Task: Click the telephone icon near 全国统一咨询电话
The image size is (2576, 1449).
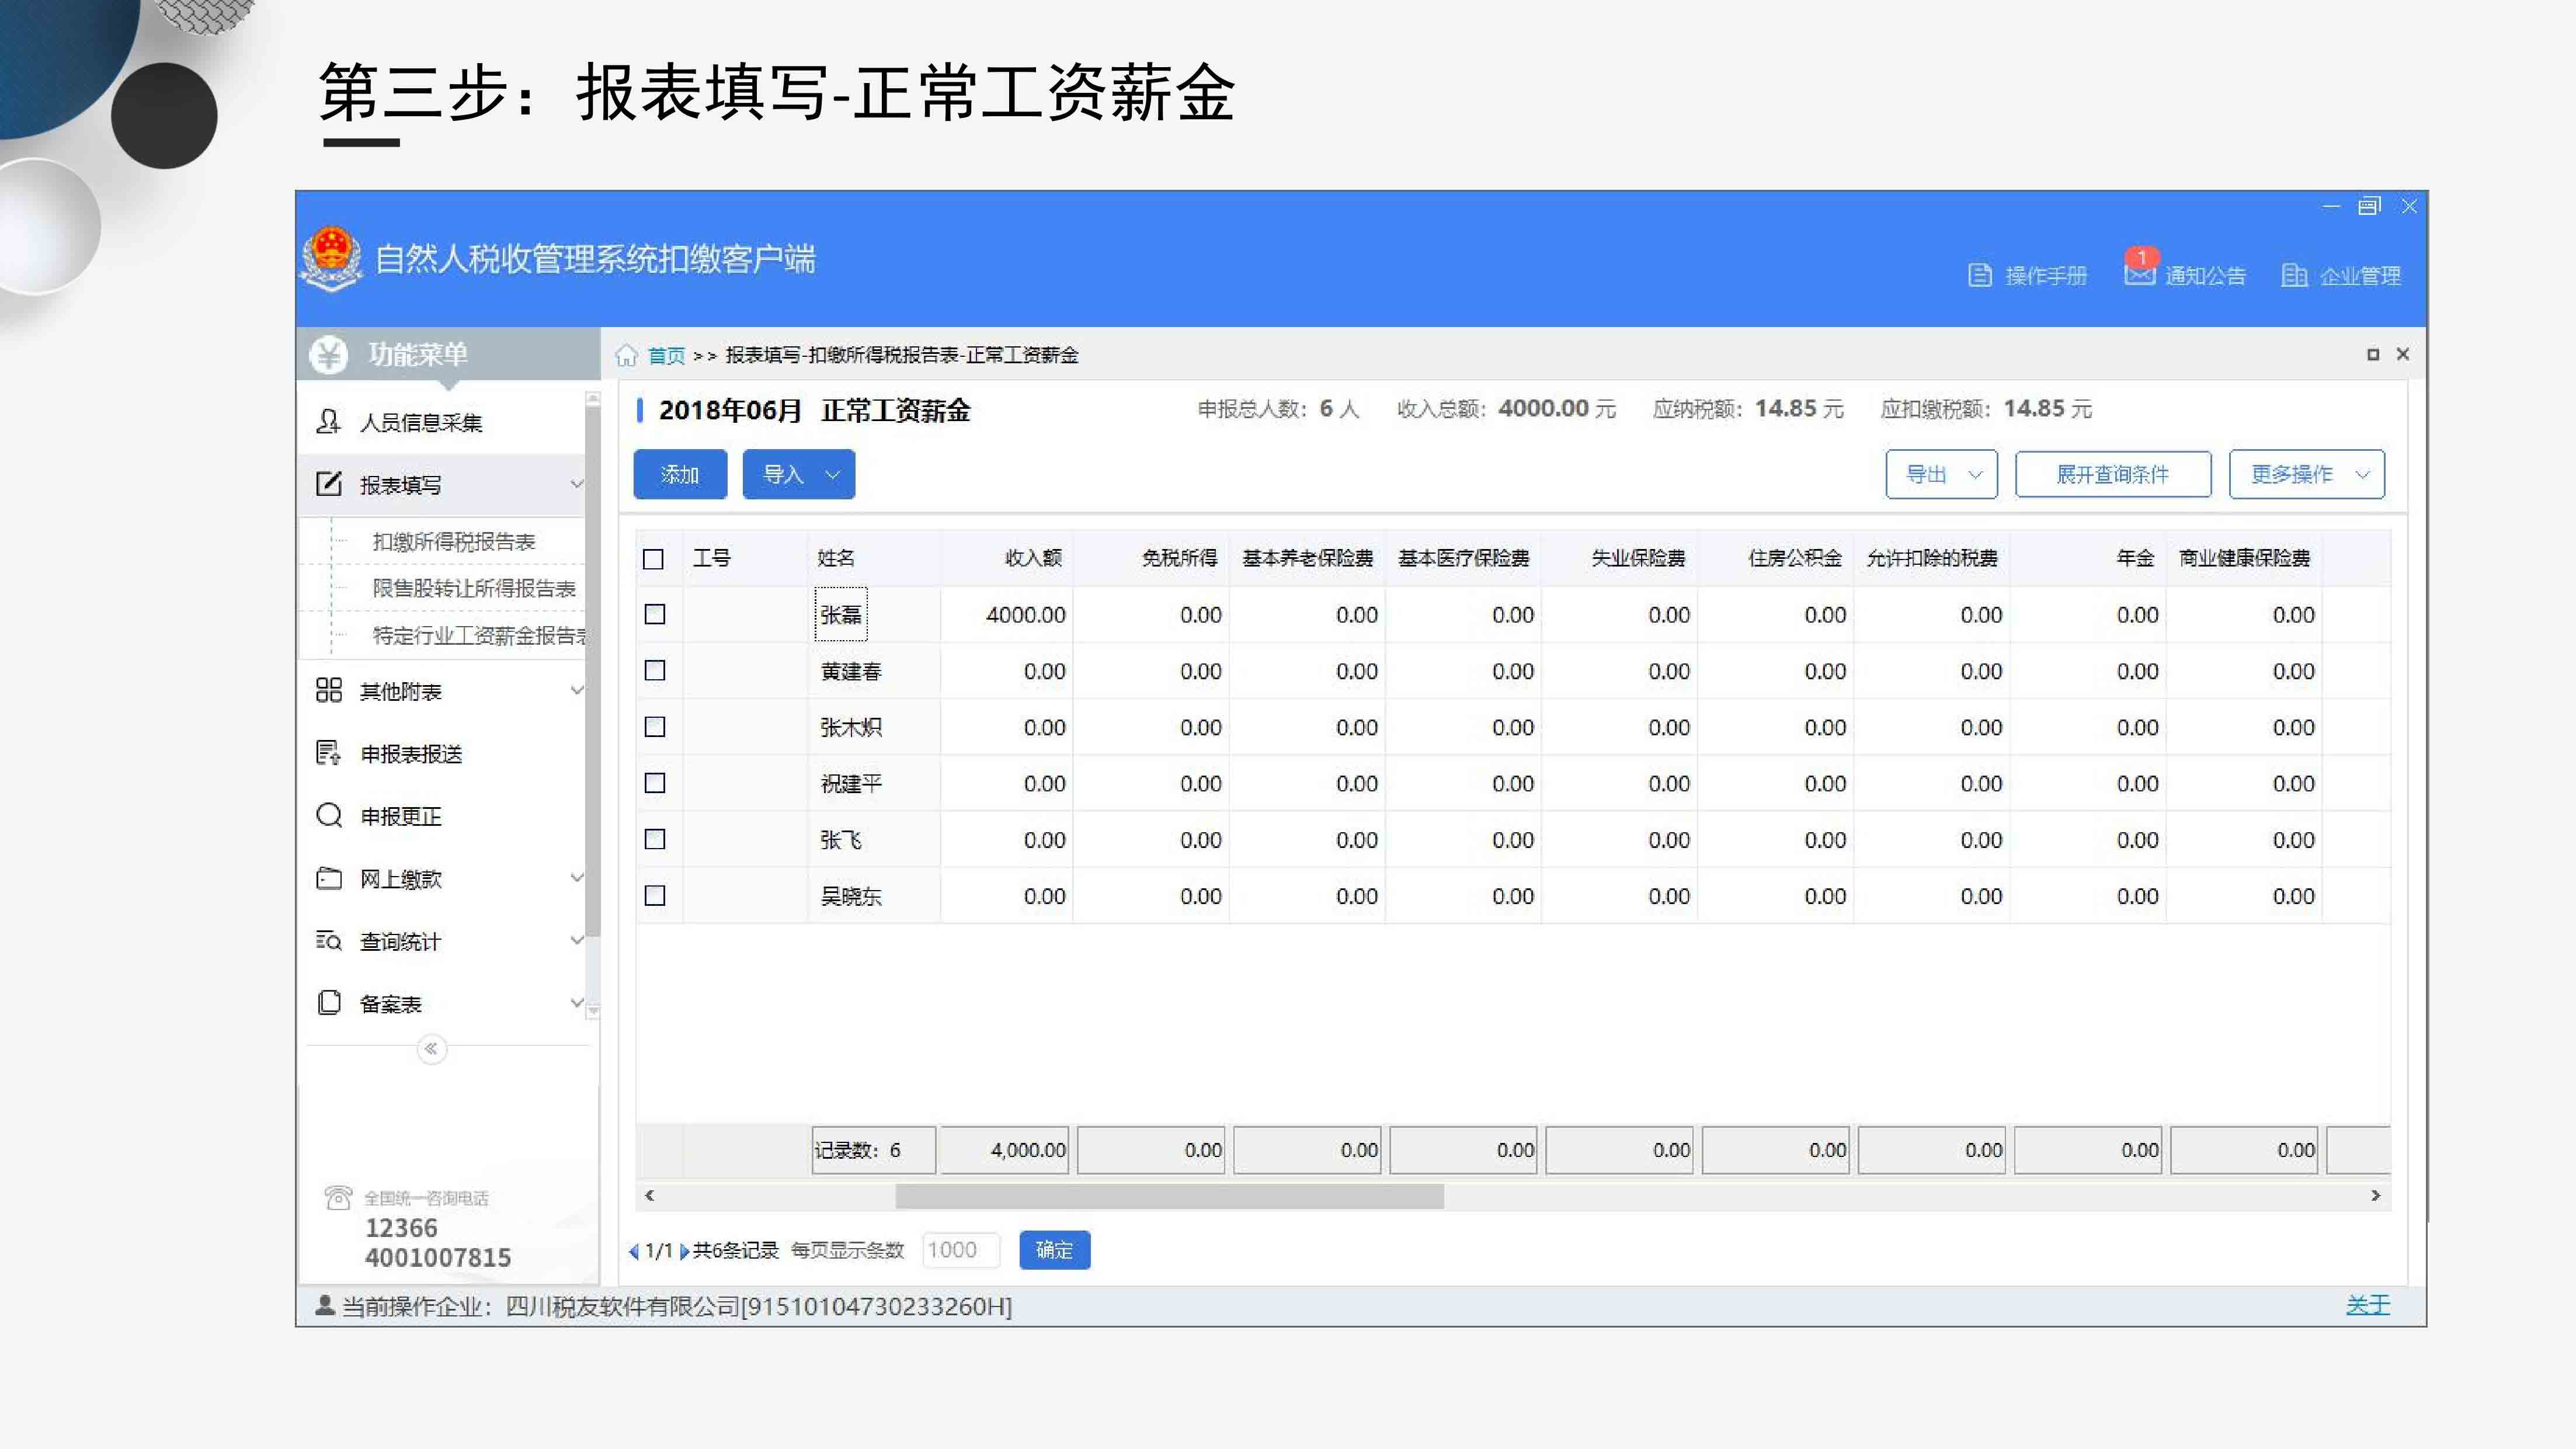Action: (338, 1197)
